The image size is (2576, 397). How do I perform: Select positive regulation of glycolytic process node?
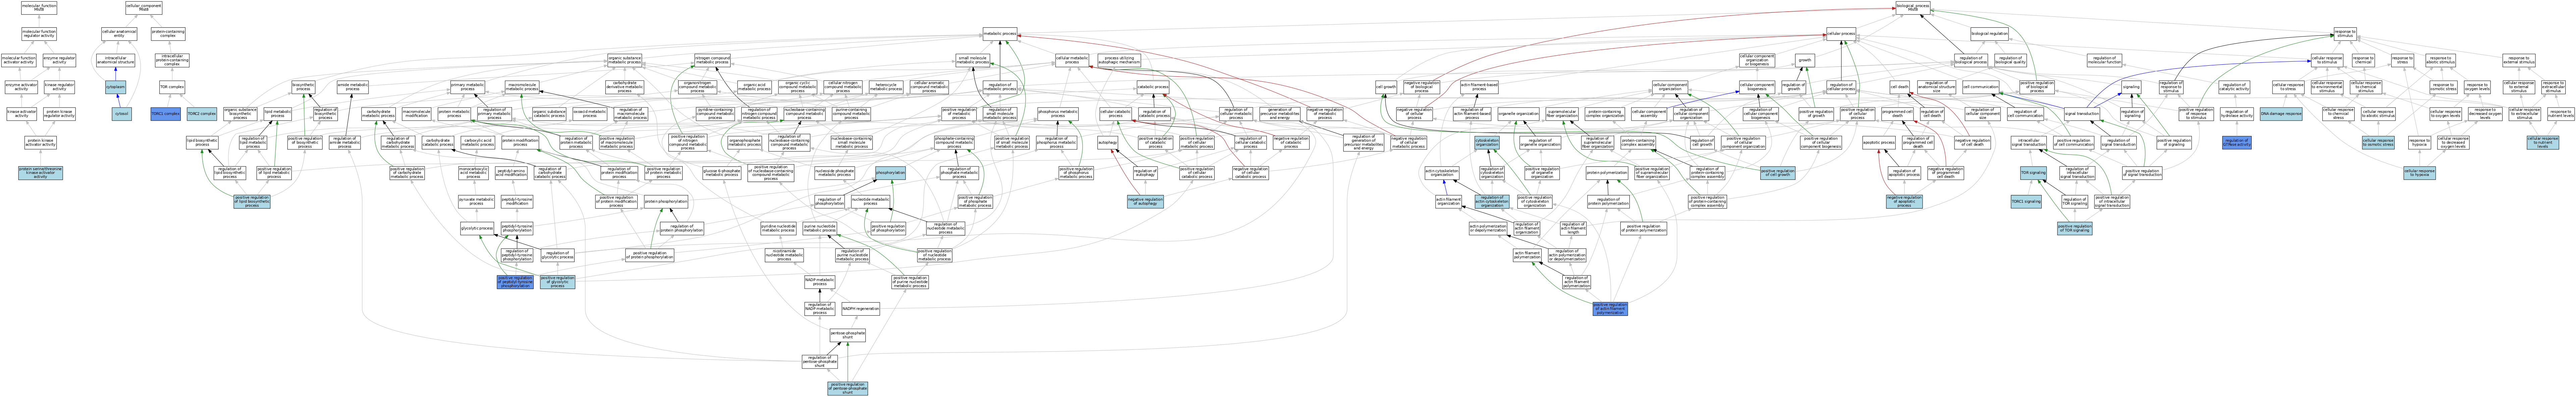[x=558, y=282]
